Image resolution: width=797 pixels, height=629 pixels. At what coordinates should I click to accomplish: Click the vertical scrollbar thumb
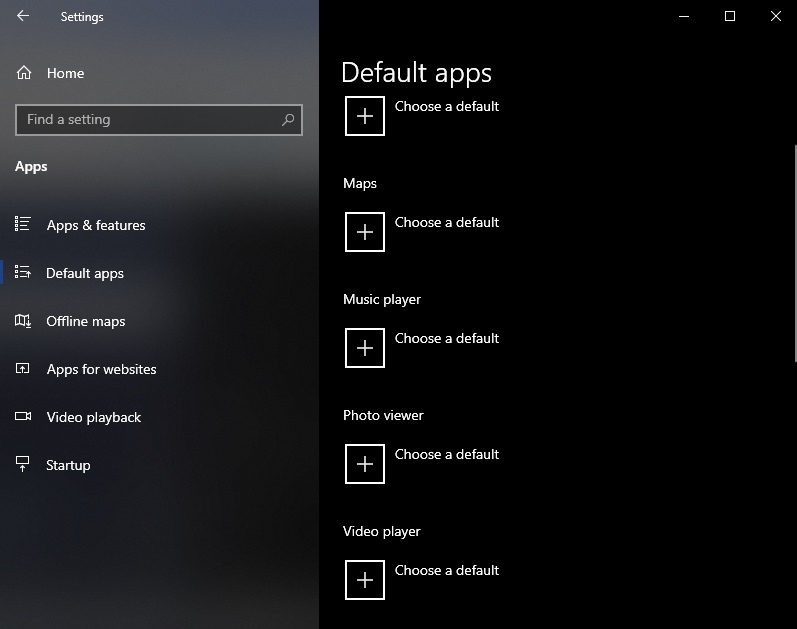point(795,253)
